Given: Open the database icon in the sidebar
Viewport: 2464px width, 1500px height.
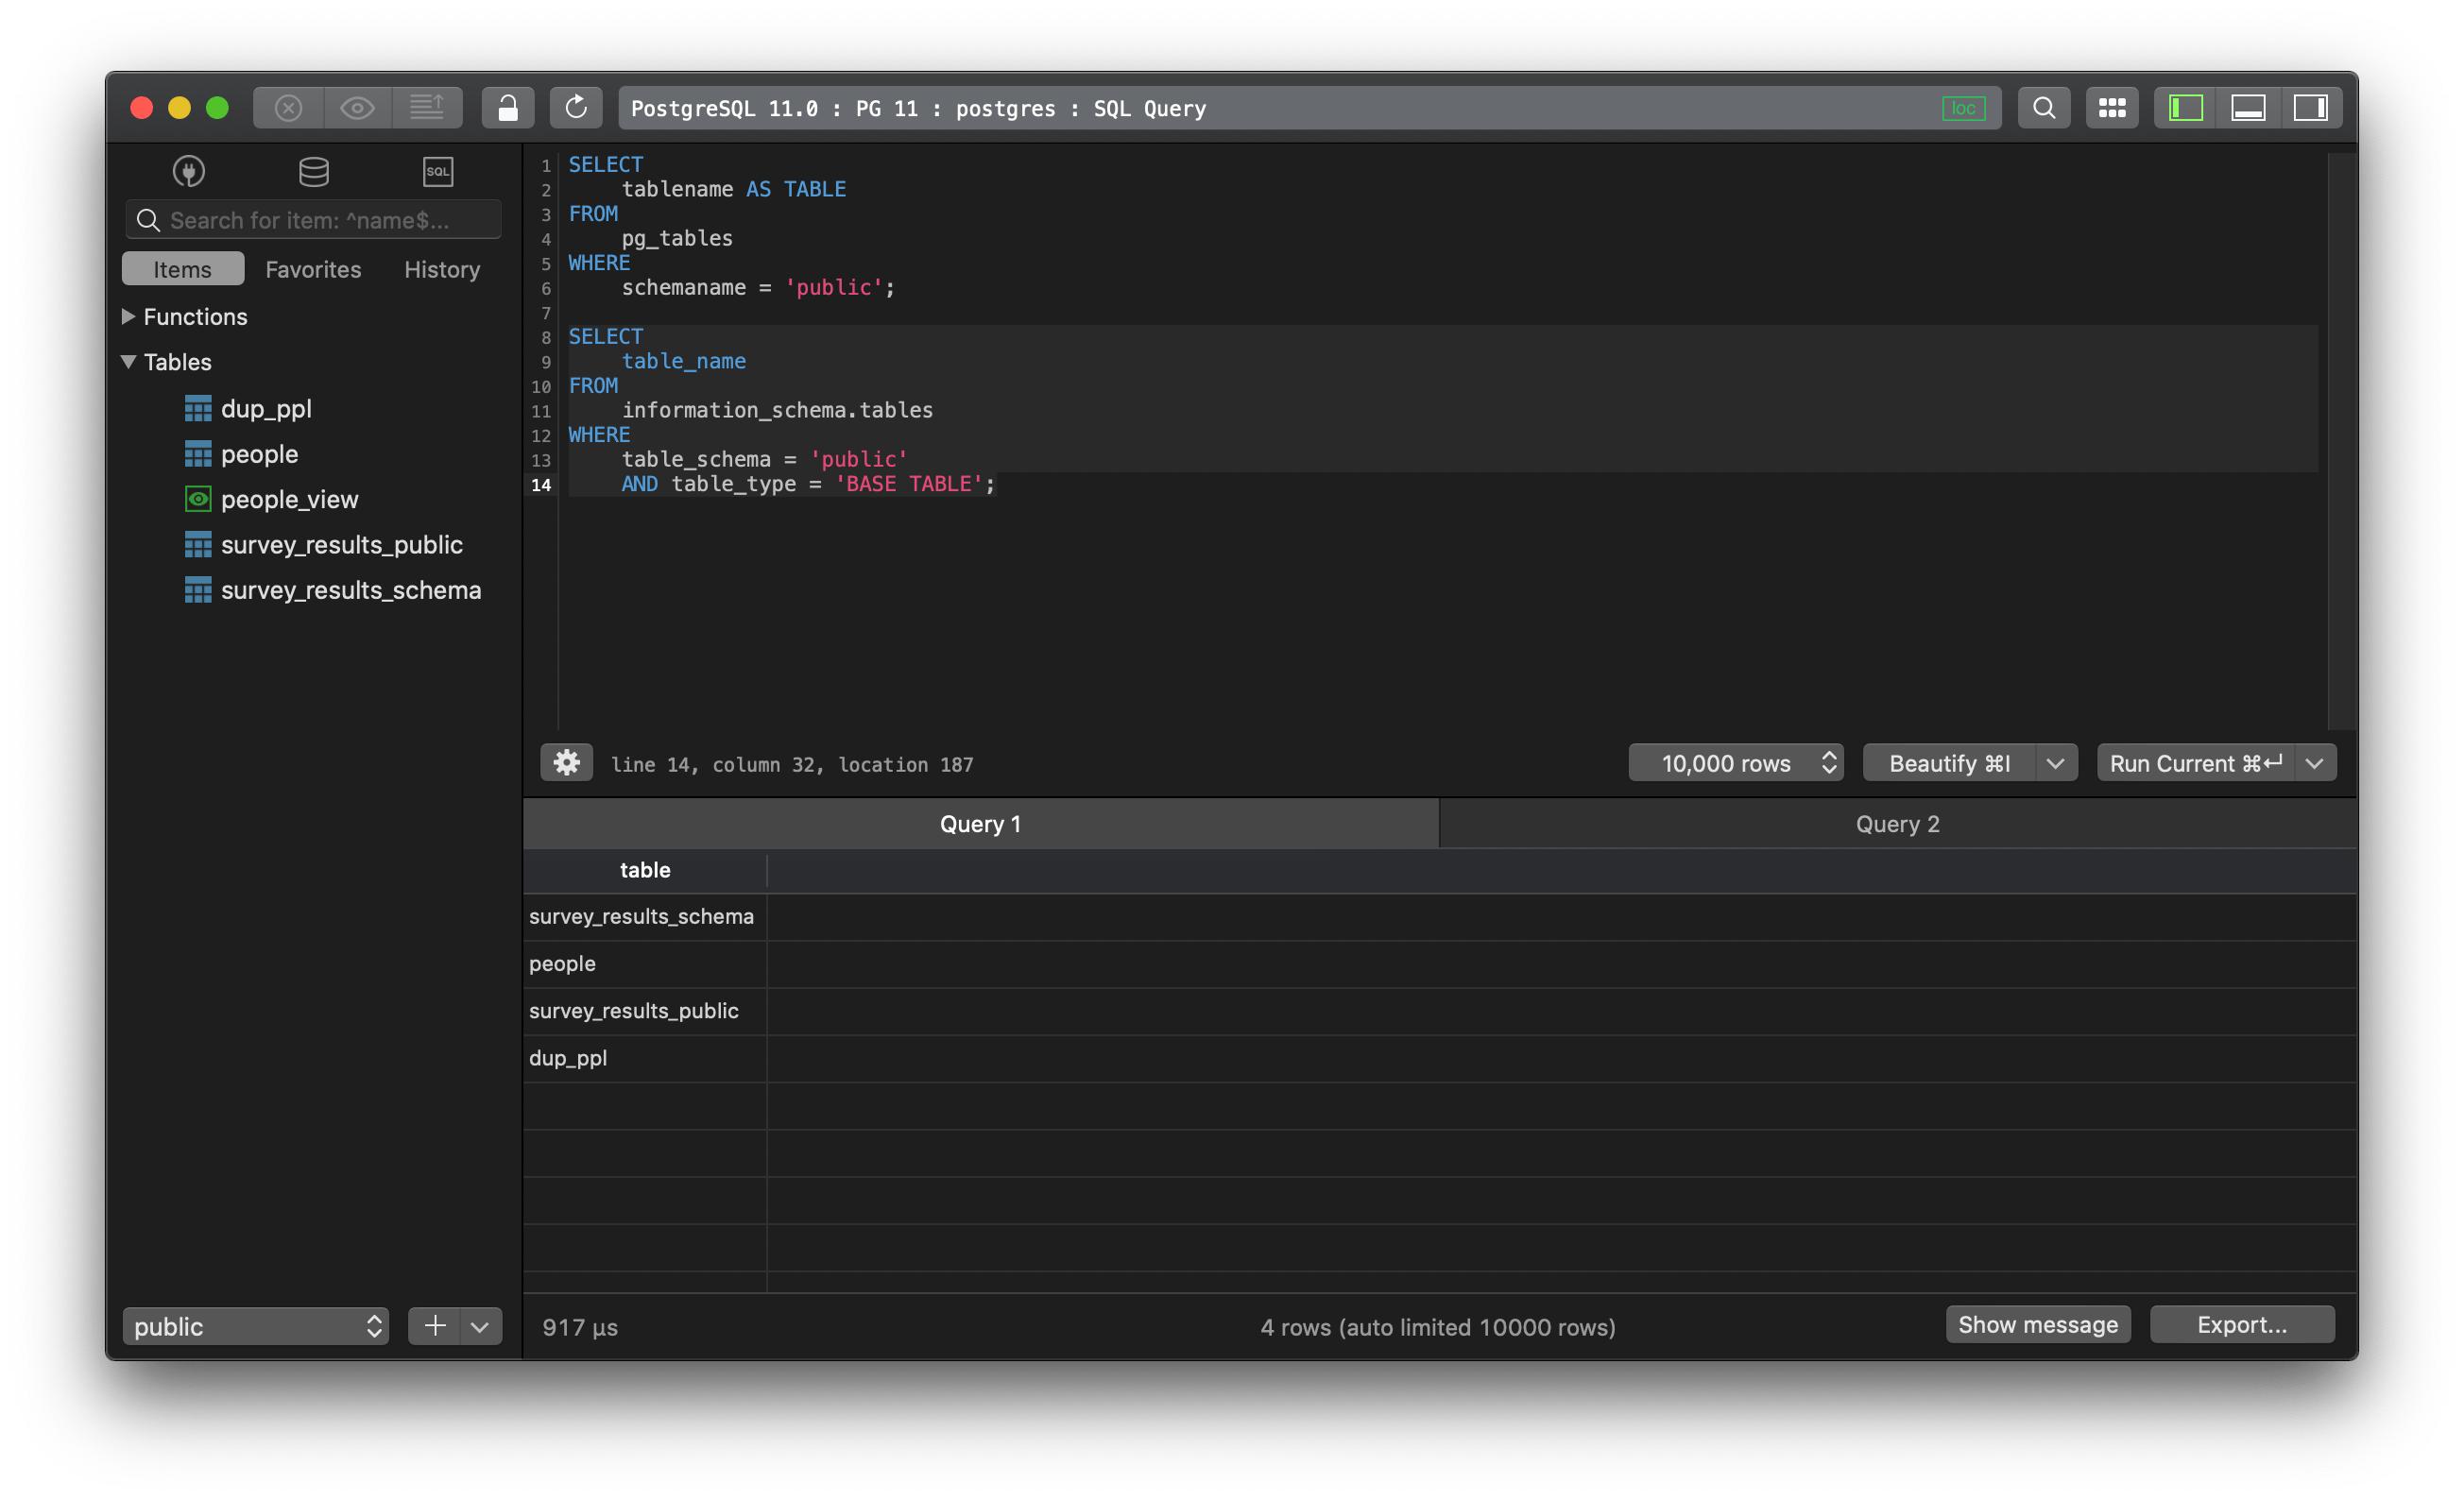Looking at the screenshot, I should coord(313,171).
